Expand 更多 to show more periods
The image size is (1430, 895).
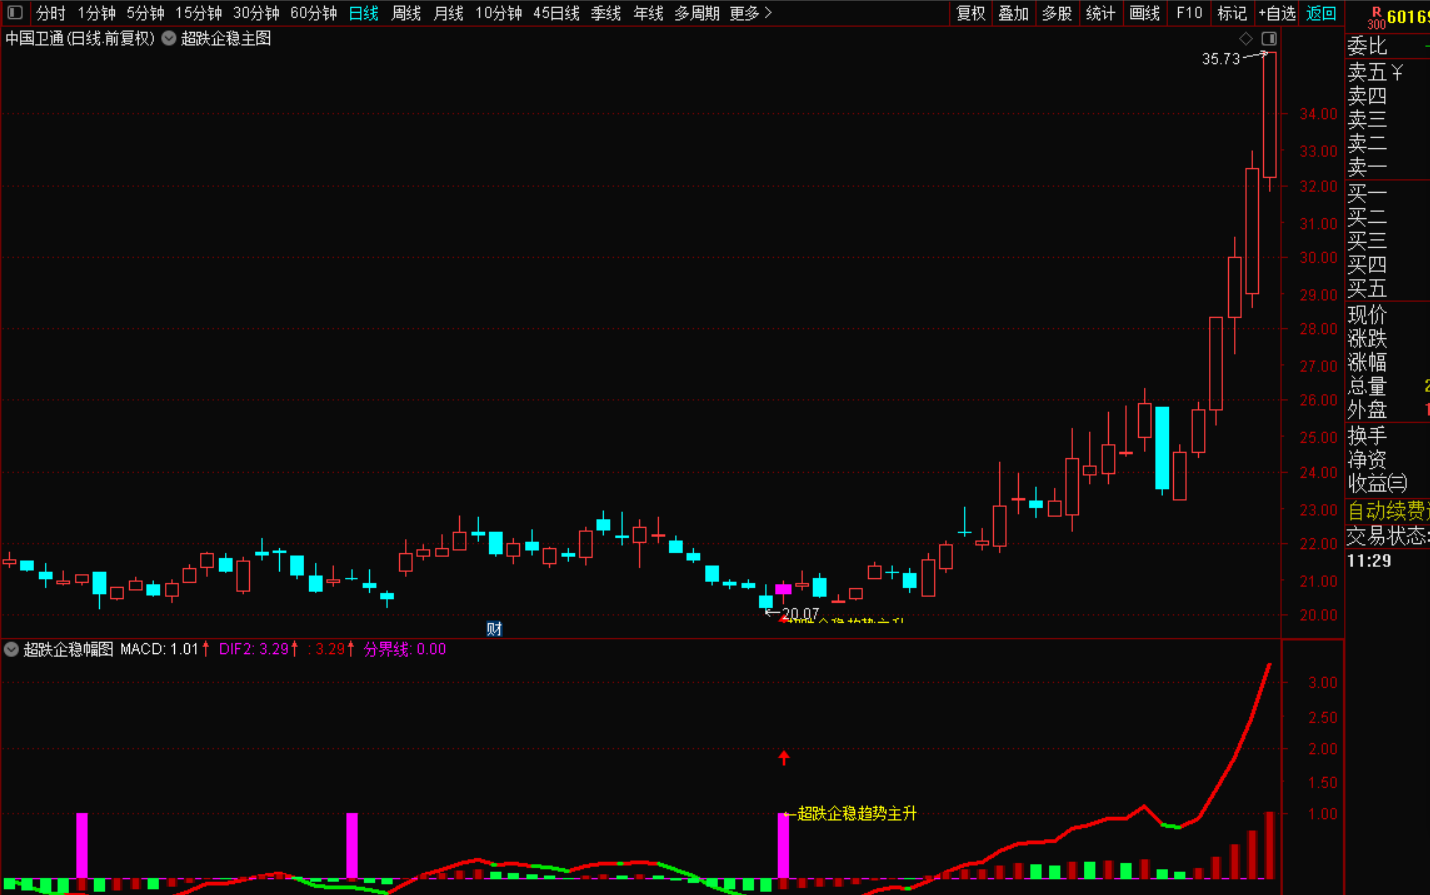click(x=750, y=13)
